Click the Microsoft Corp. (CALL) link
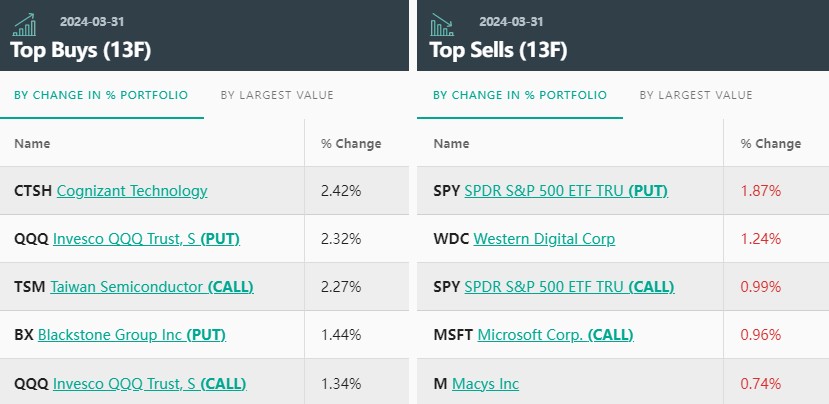 coord(553,335)
